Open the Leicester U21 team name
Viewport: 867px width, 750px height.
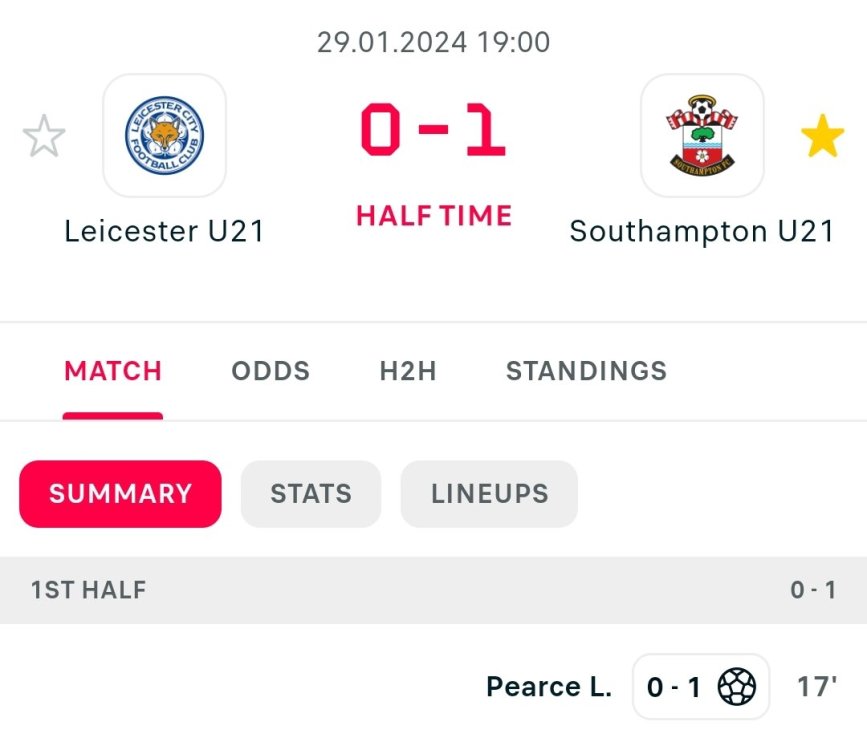165,231
